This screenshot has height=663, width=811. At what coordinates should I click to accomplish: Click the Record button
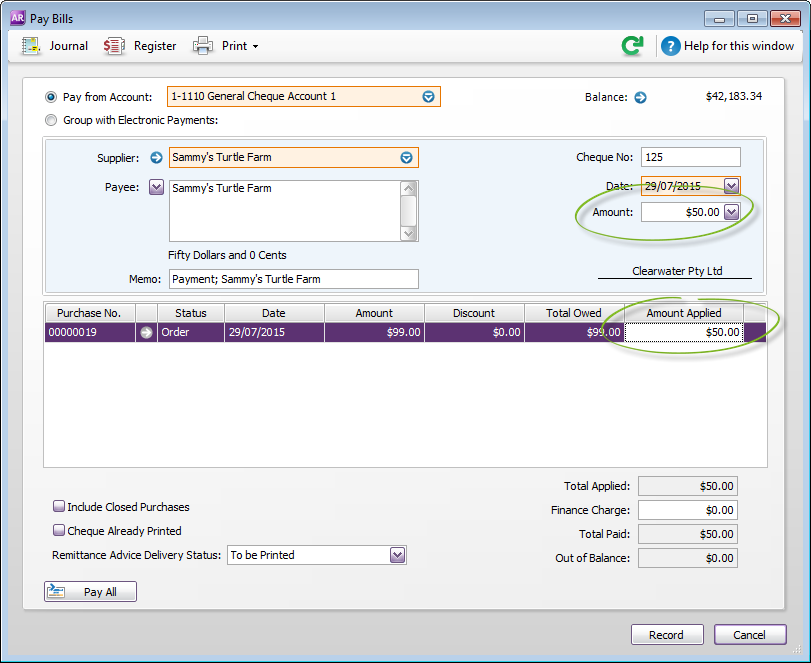click(666, 635)
